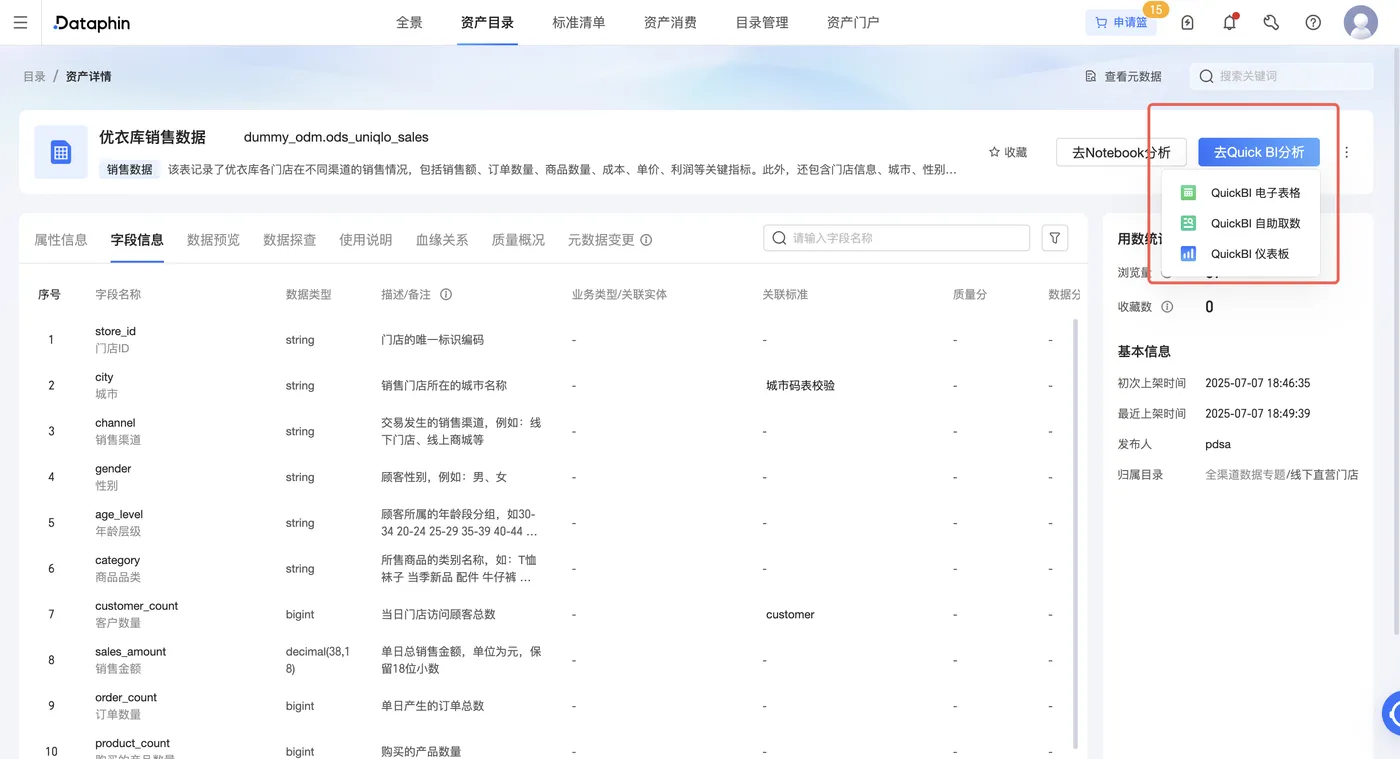Click the table name dummy_odm.ods_uniqlo_sales
The image size is (1400, 759).
[336, 137]
